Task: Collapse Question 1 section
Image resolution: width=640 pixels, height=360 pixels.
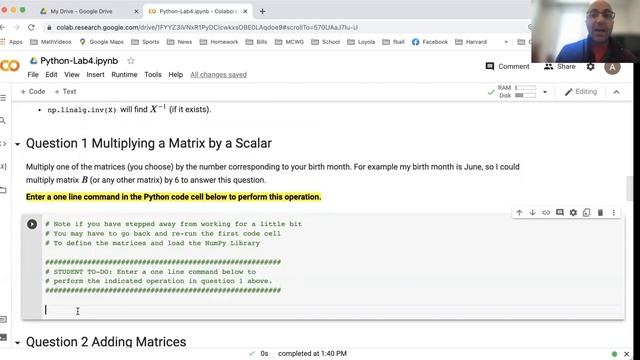Action: click(18, 144)
